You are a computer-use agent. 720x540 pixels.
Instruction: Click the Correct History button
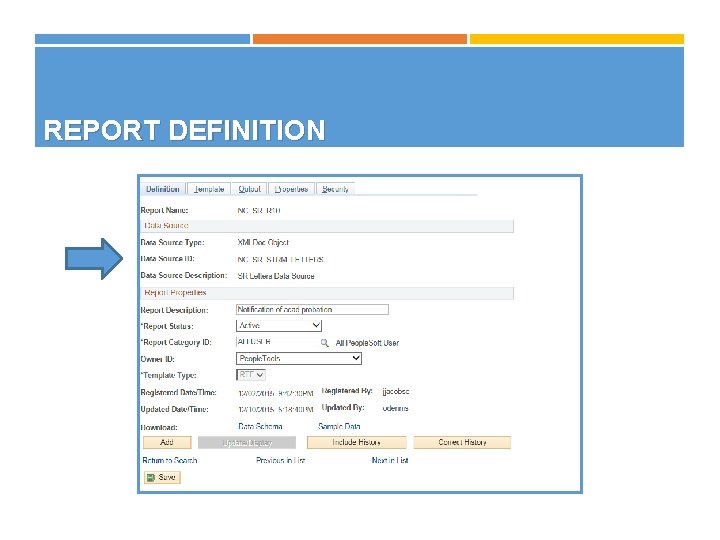point(462,442)
